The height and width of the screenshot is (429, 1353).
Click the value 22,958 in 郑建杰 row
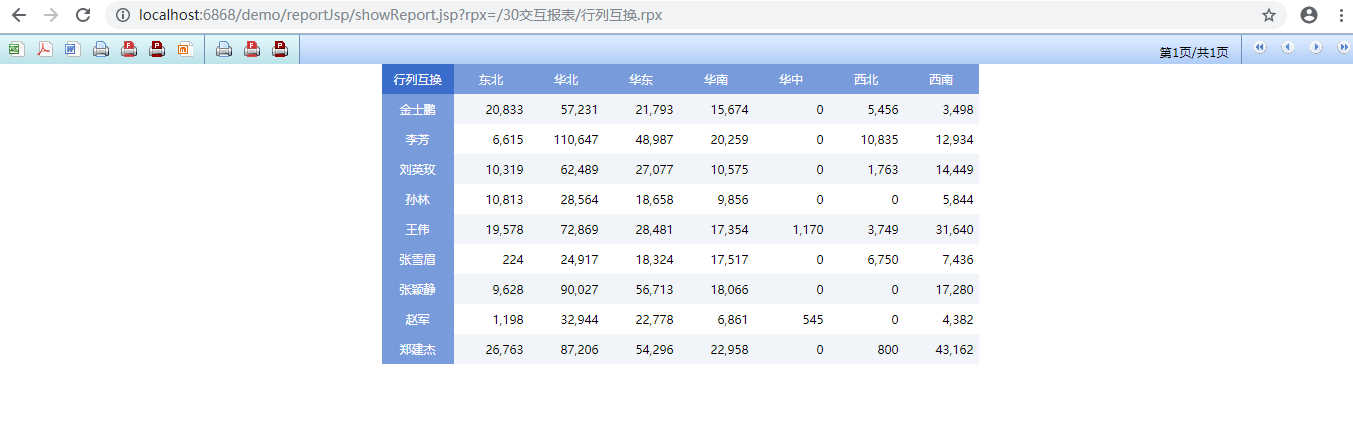(729, 349)
